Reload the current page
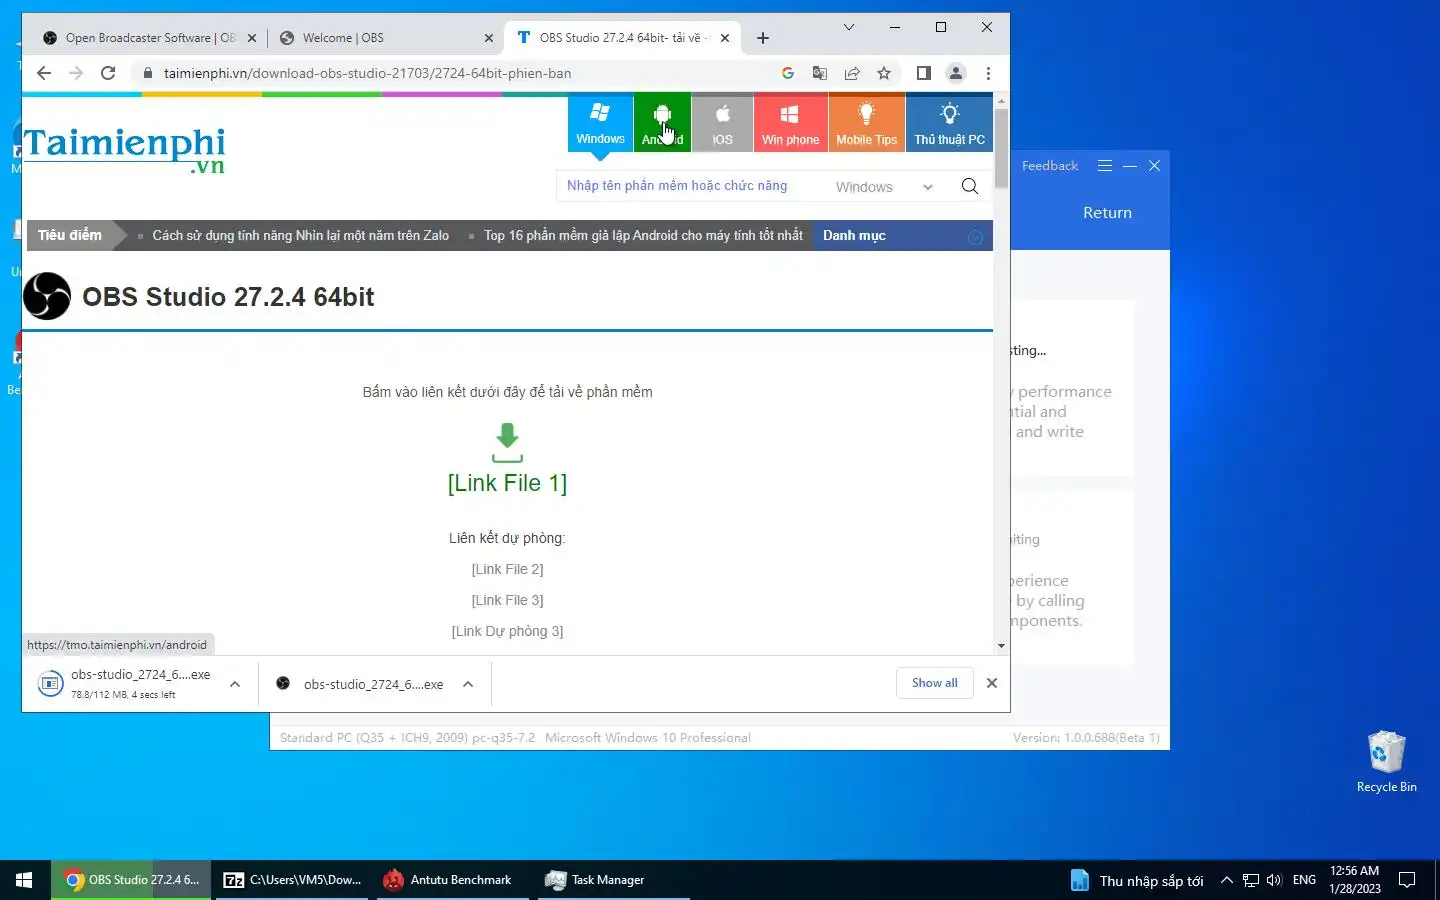The width and height of the screenshot is (1440, 900). (108, 73)
